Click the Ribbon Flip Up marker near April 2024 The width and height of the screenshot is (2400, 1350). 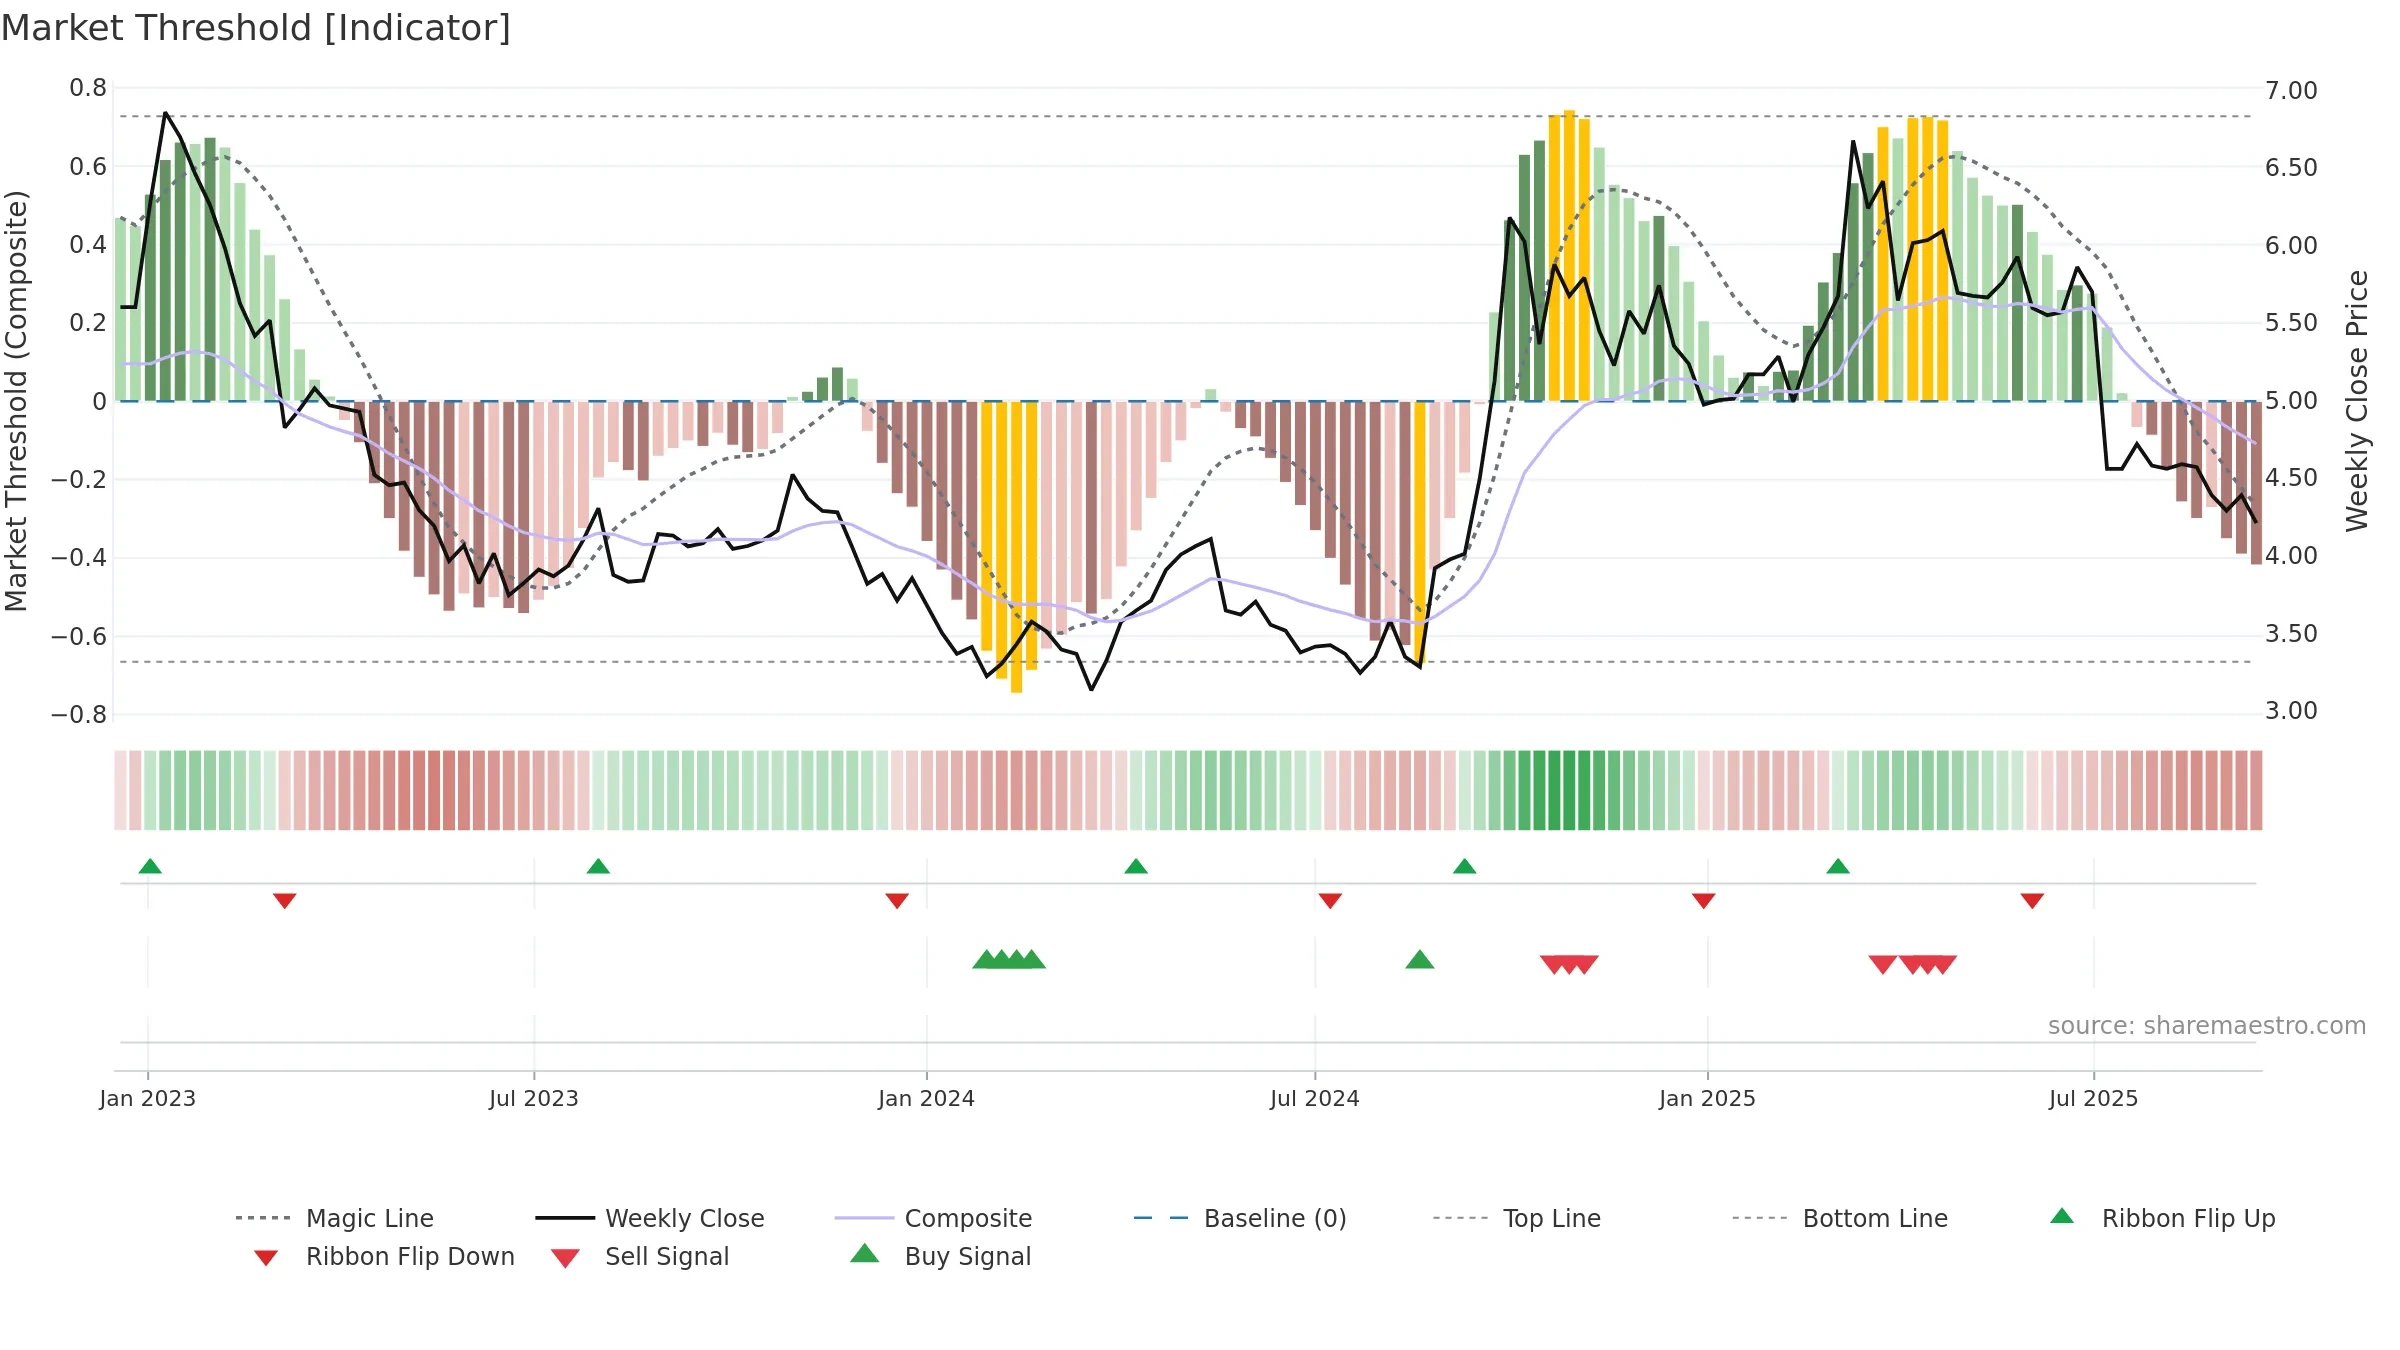click(x=1136, y=866)
